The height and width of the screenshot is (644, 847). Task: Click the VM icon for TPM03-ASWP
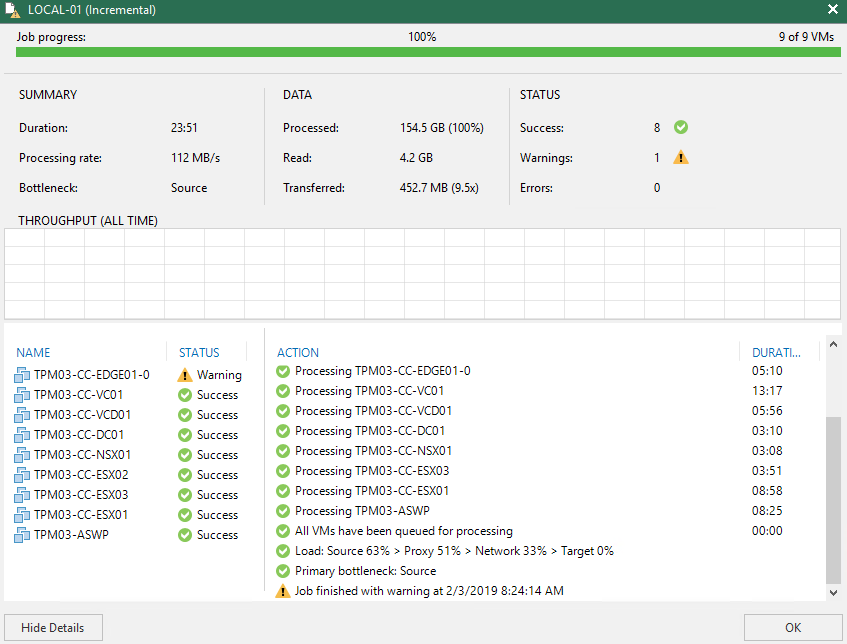pyautogui.click(x=22, y=535)
